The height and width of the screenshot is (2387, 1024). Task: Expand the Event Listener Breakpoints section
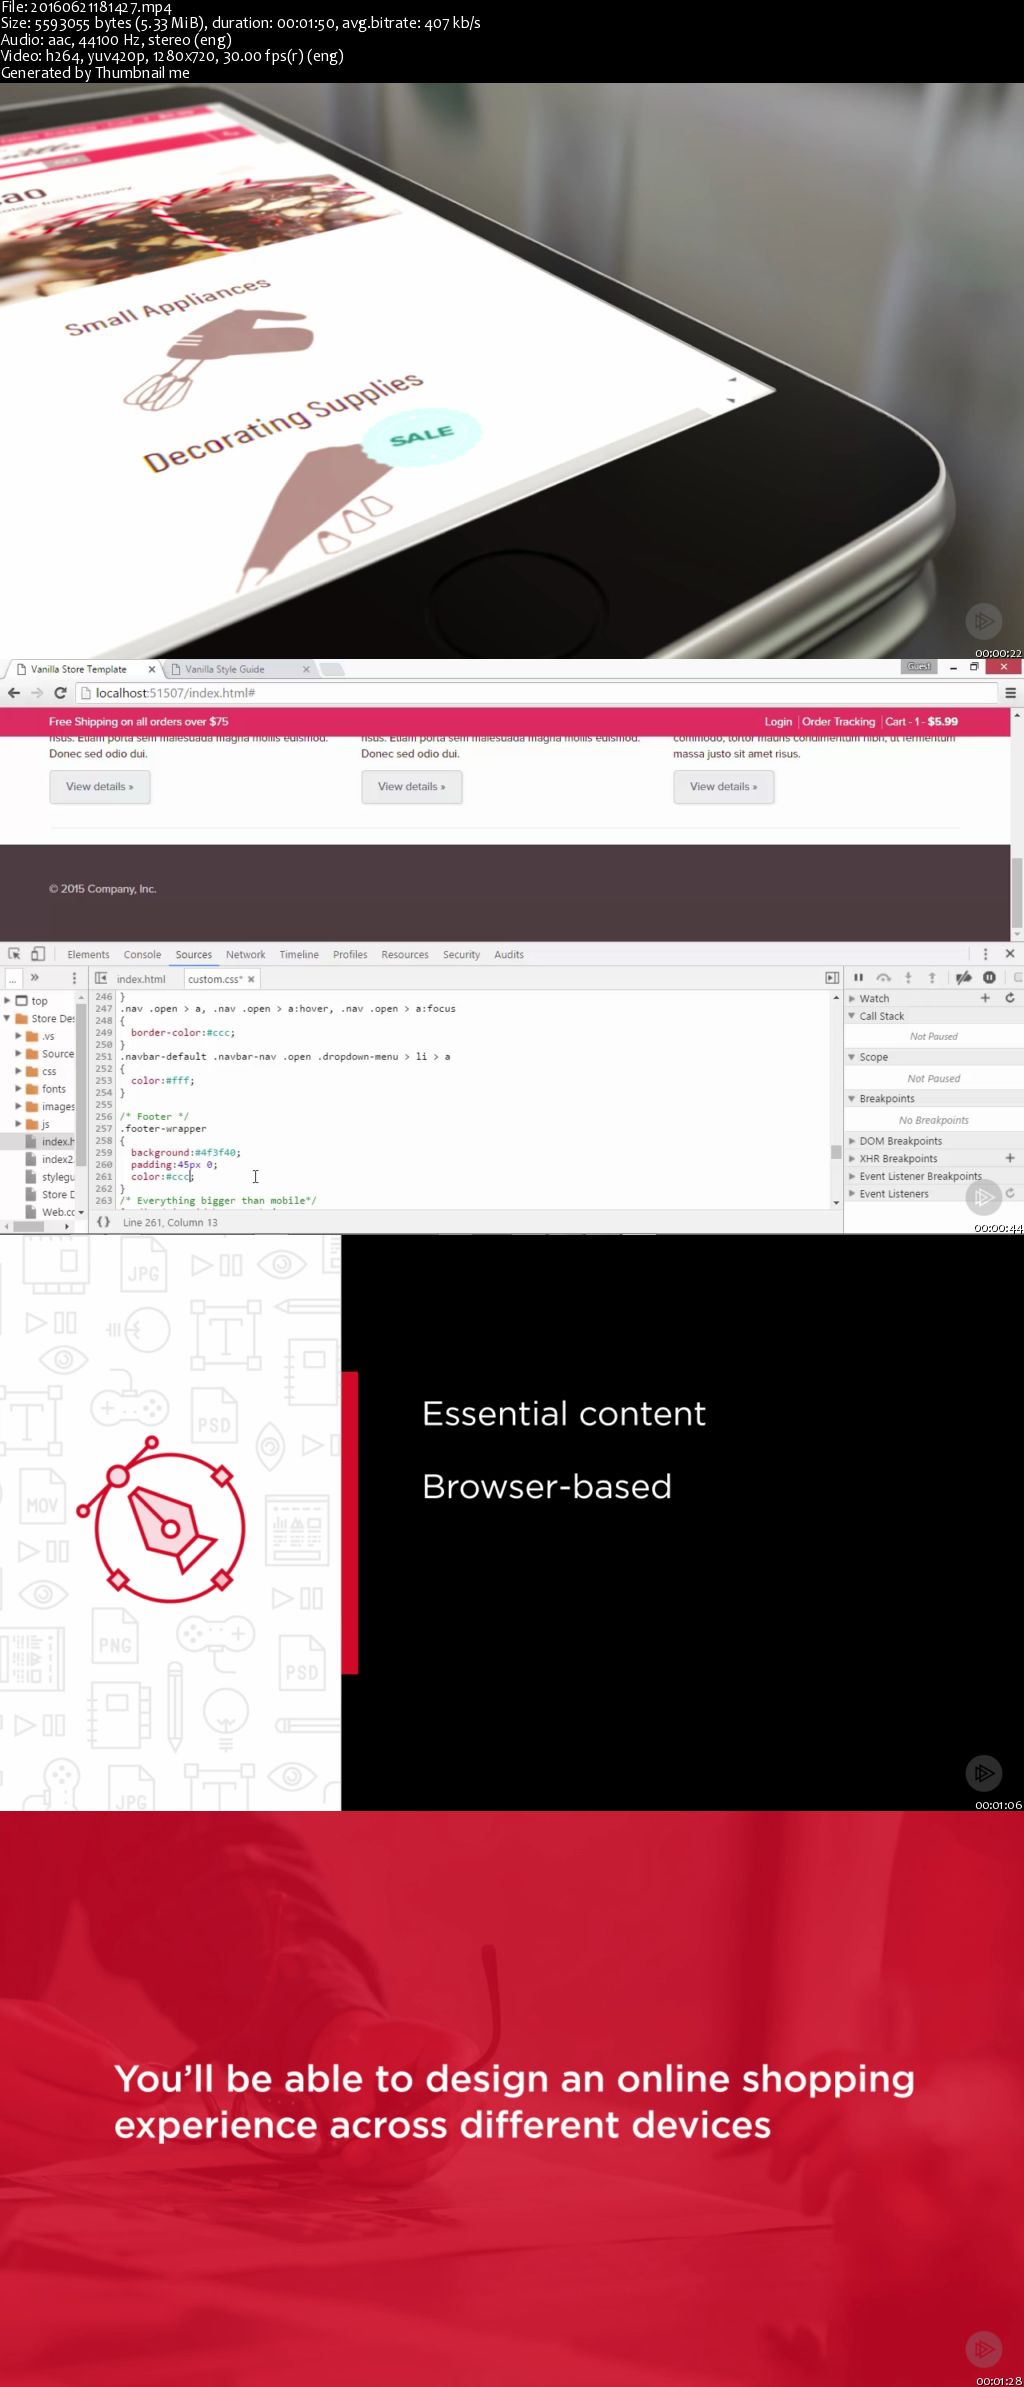pyautogui.click(x=852, y=1176)
